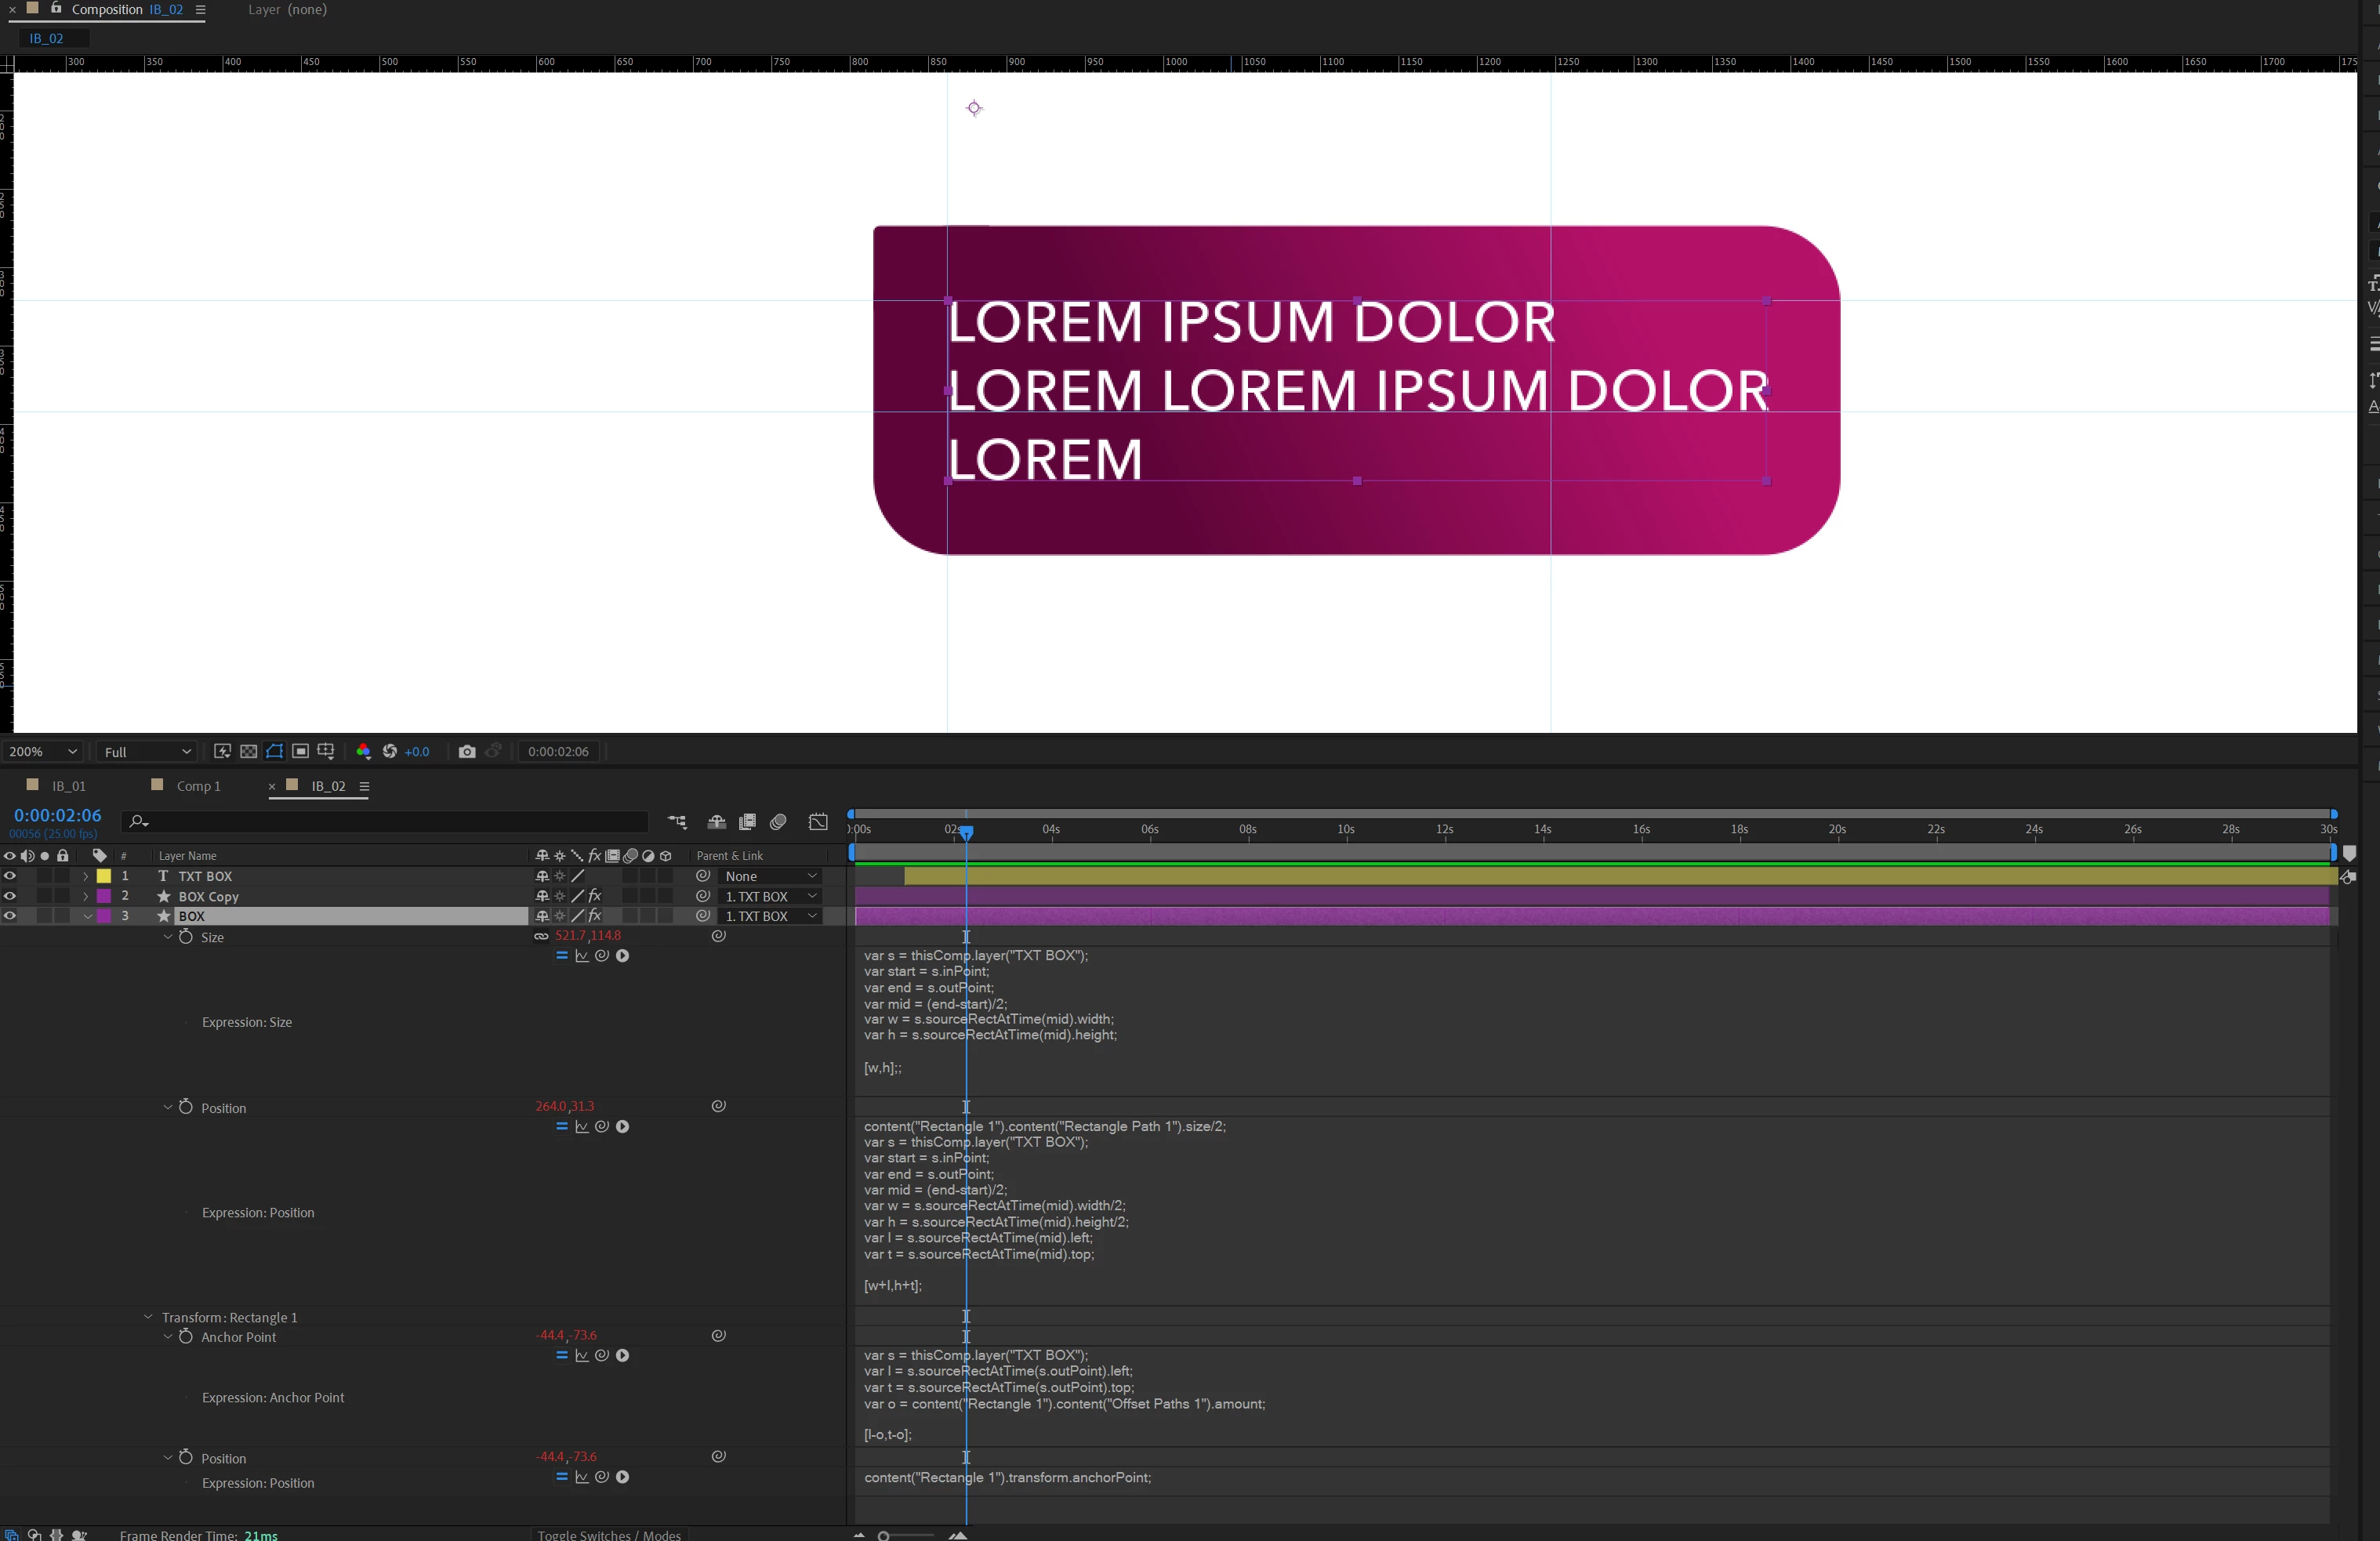The image size is (2380, 1541).
Task: Open the 200% magnification dropdown
Action: [x=42, y=751]
